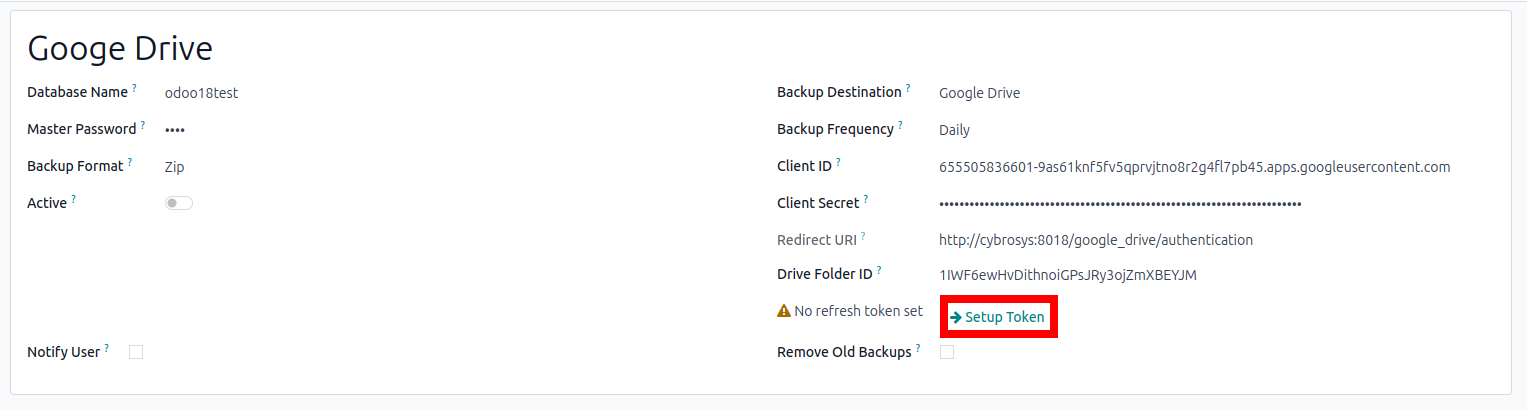This screenshot has width=1527, height=410.
Task: Open the Backup Format dropdown showing Zip
Action: (175, 167)
